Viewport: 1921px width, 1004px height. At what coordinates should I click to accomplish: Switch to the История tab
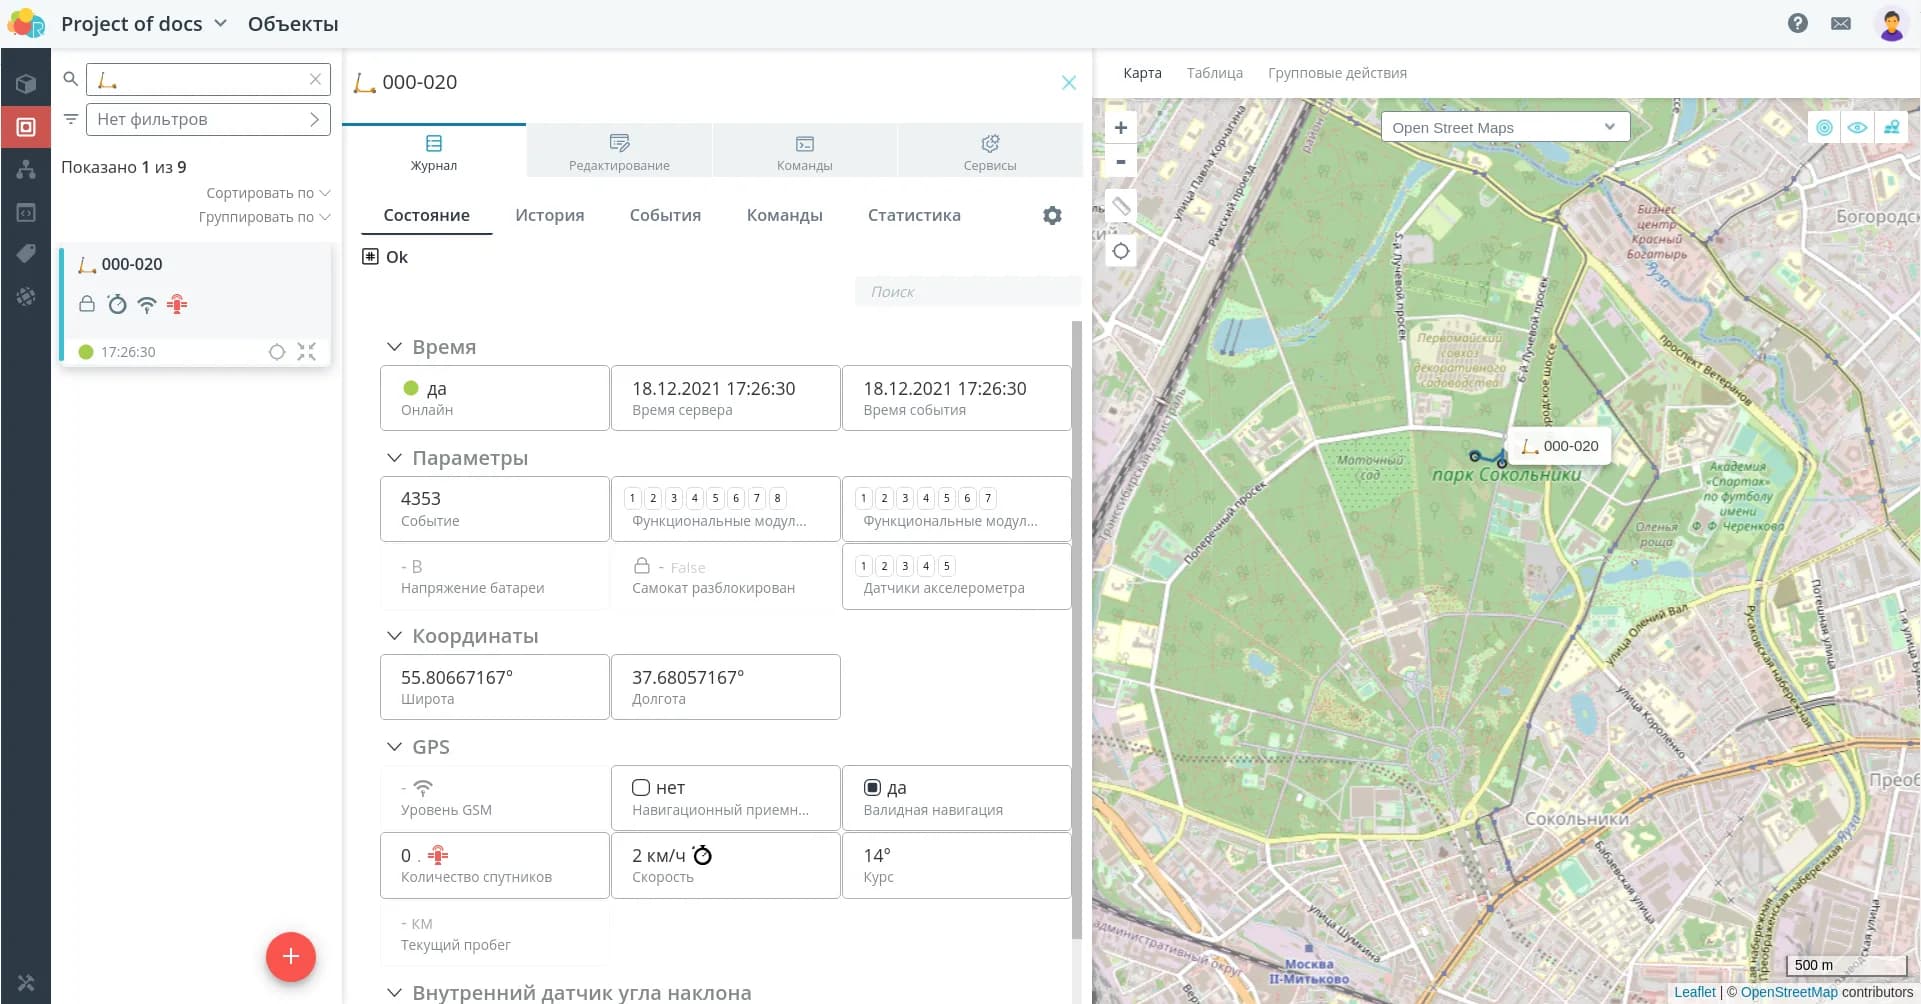pos(549,215)
